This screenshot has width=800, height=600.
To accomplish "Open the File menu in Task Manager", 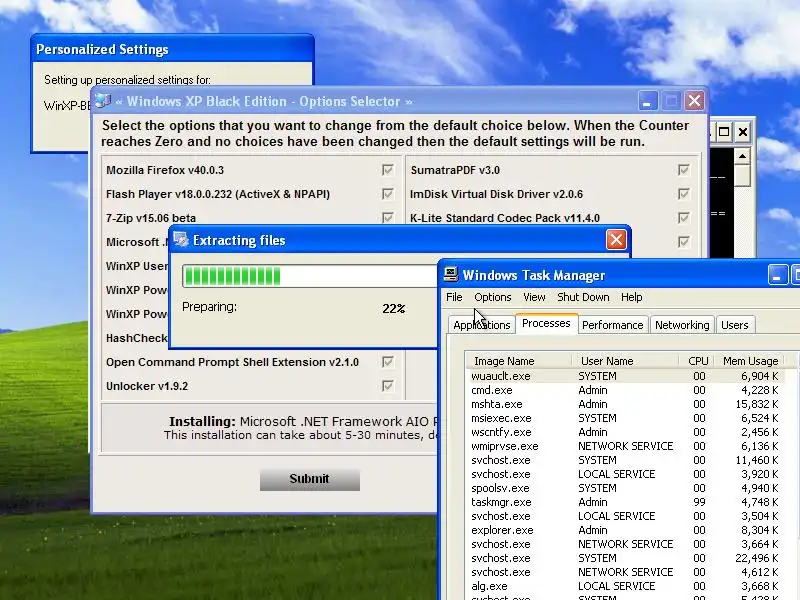I will 454,297.
